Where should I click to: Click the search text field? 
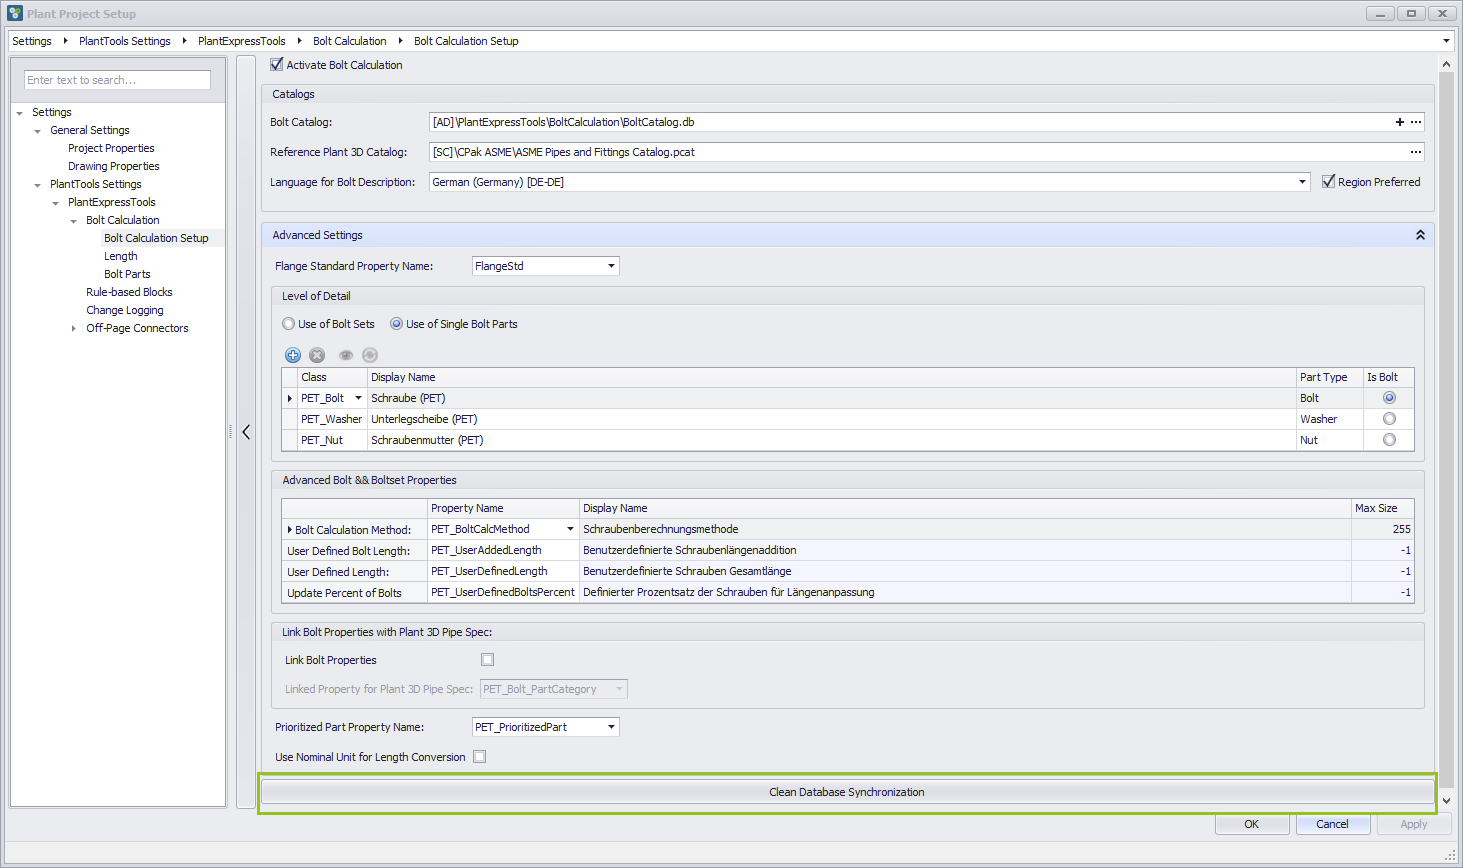(117, 80)
